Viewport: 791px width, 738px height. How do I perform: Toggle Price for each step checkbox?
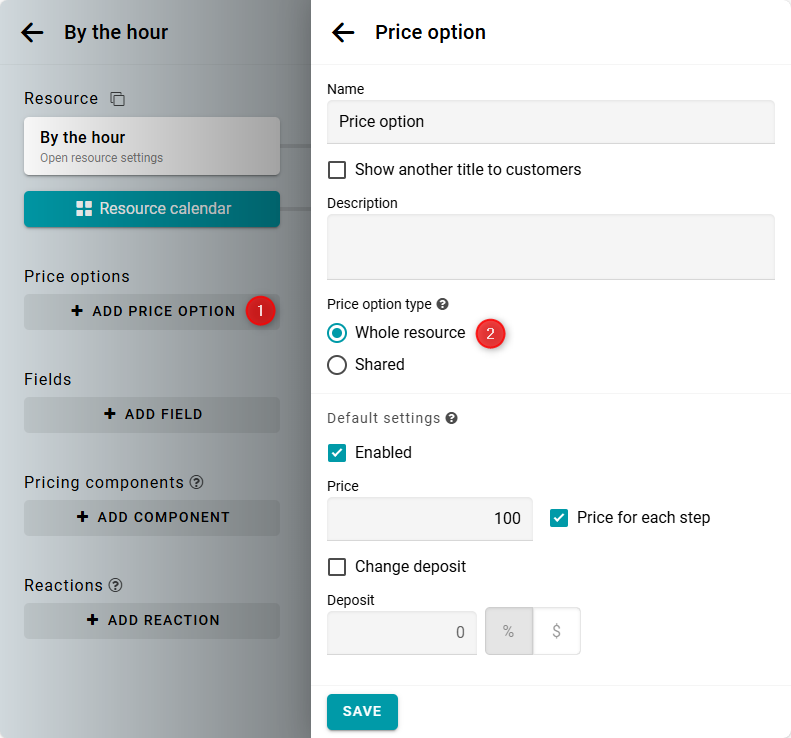tap(559, 518)
